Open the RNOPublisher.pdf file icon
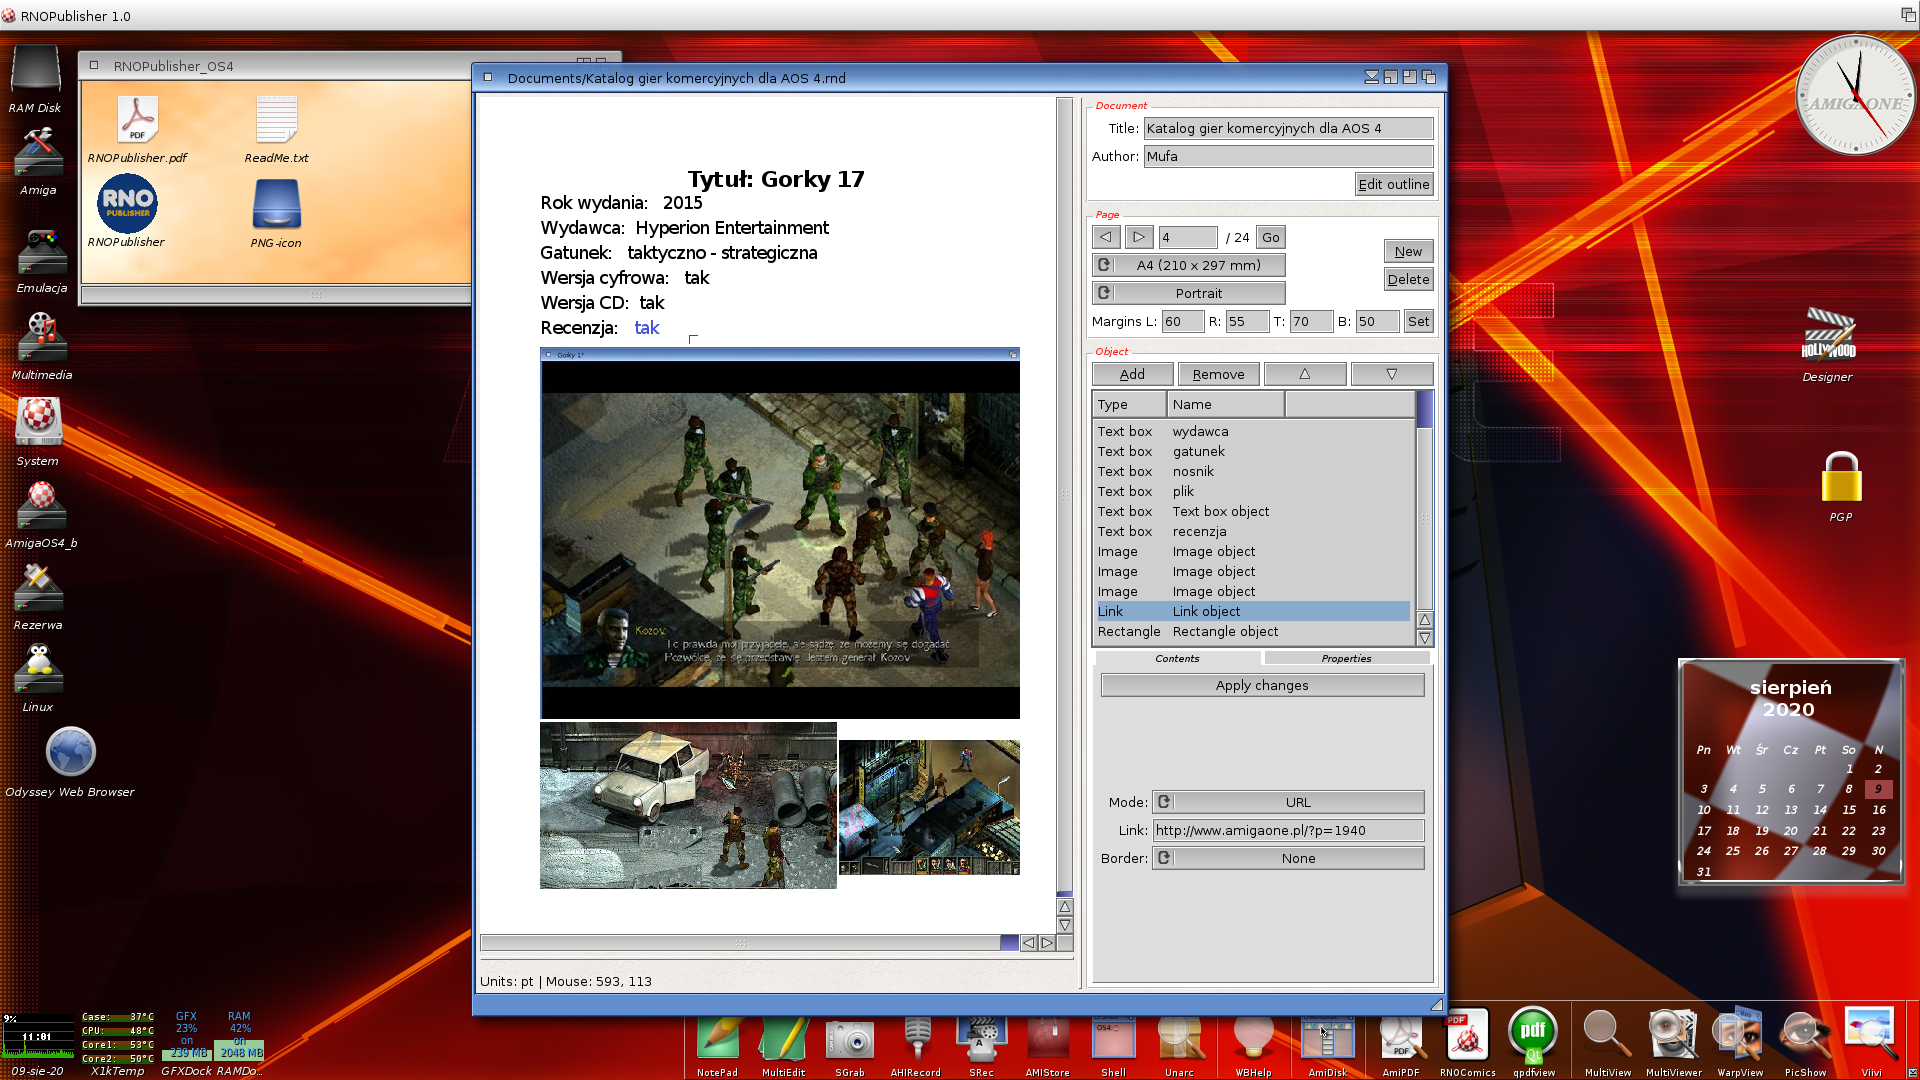 138,120
